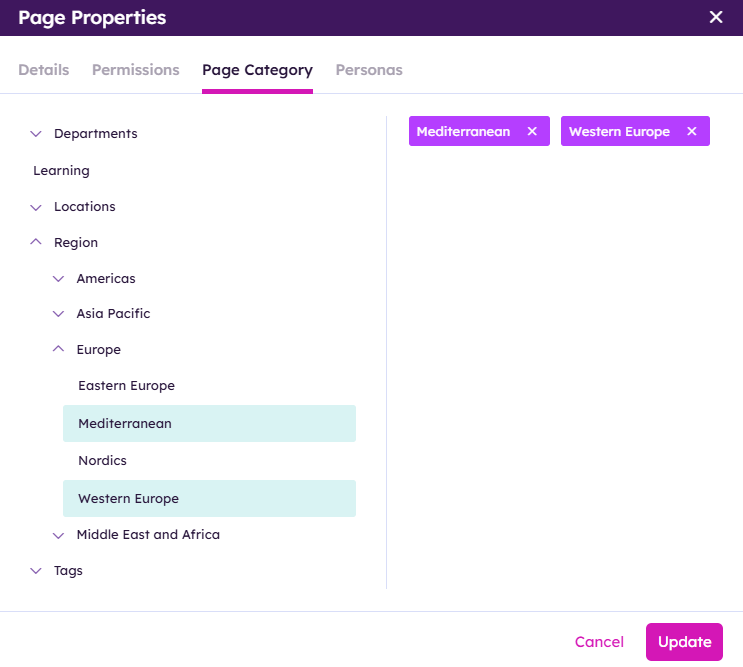The height and width of the screenshot is (667, 743).
Task: Close the Page Properties dialog
Action: pos(715,17)
